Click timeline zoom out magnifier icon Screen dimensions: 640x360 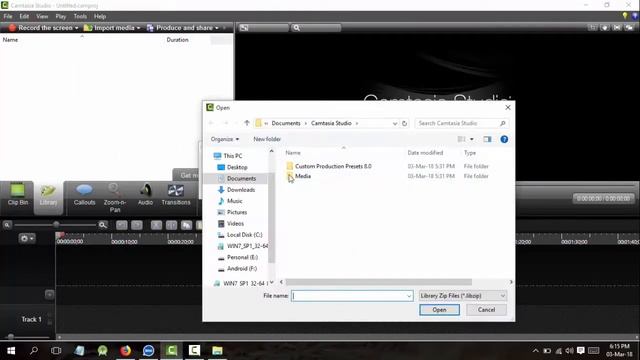7,225
